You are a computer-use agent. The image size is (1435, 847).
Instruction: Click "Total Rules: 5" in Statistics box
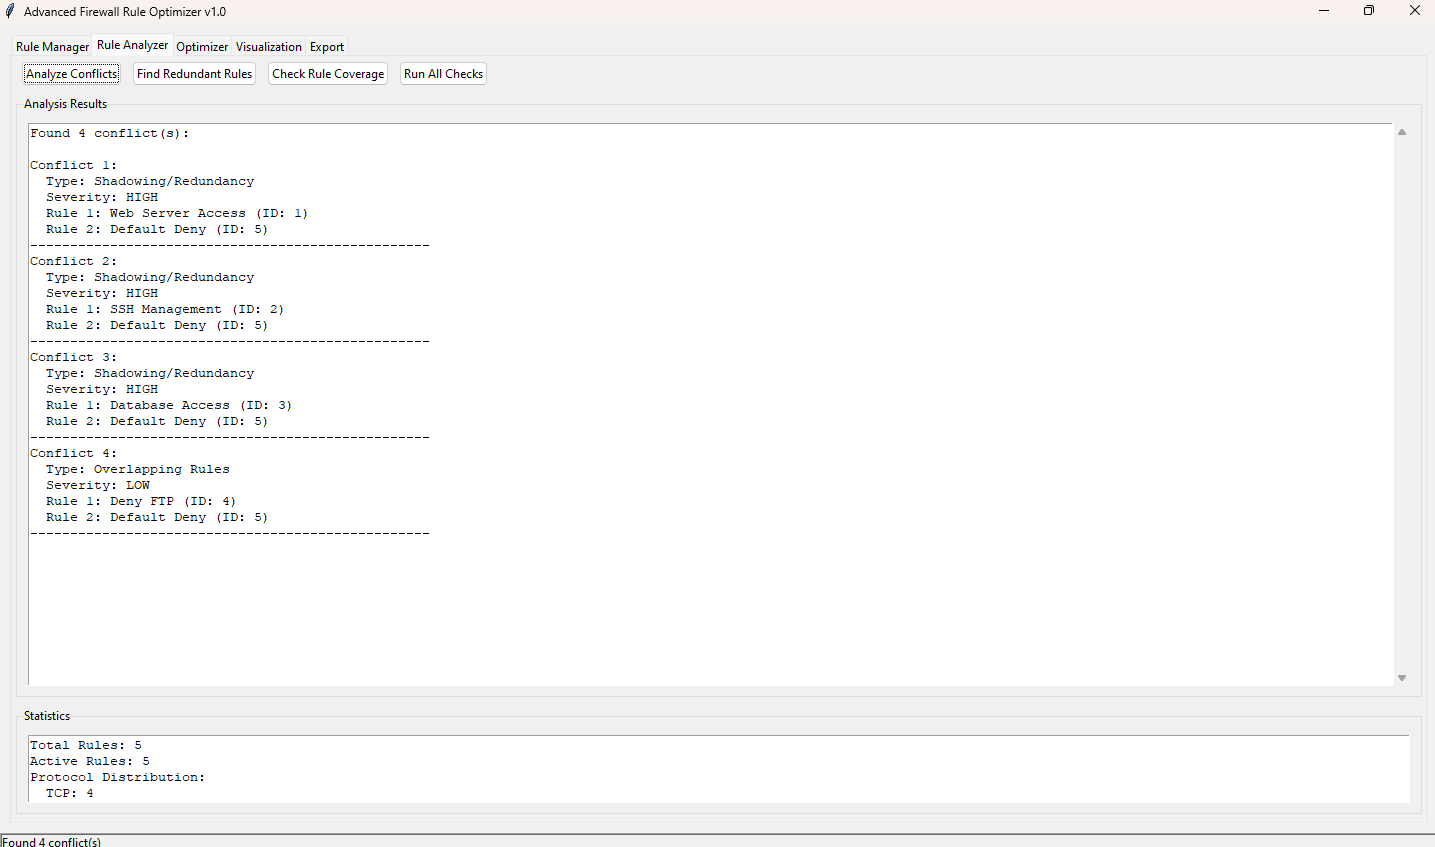pyautogui.click(x=85, y=745)
